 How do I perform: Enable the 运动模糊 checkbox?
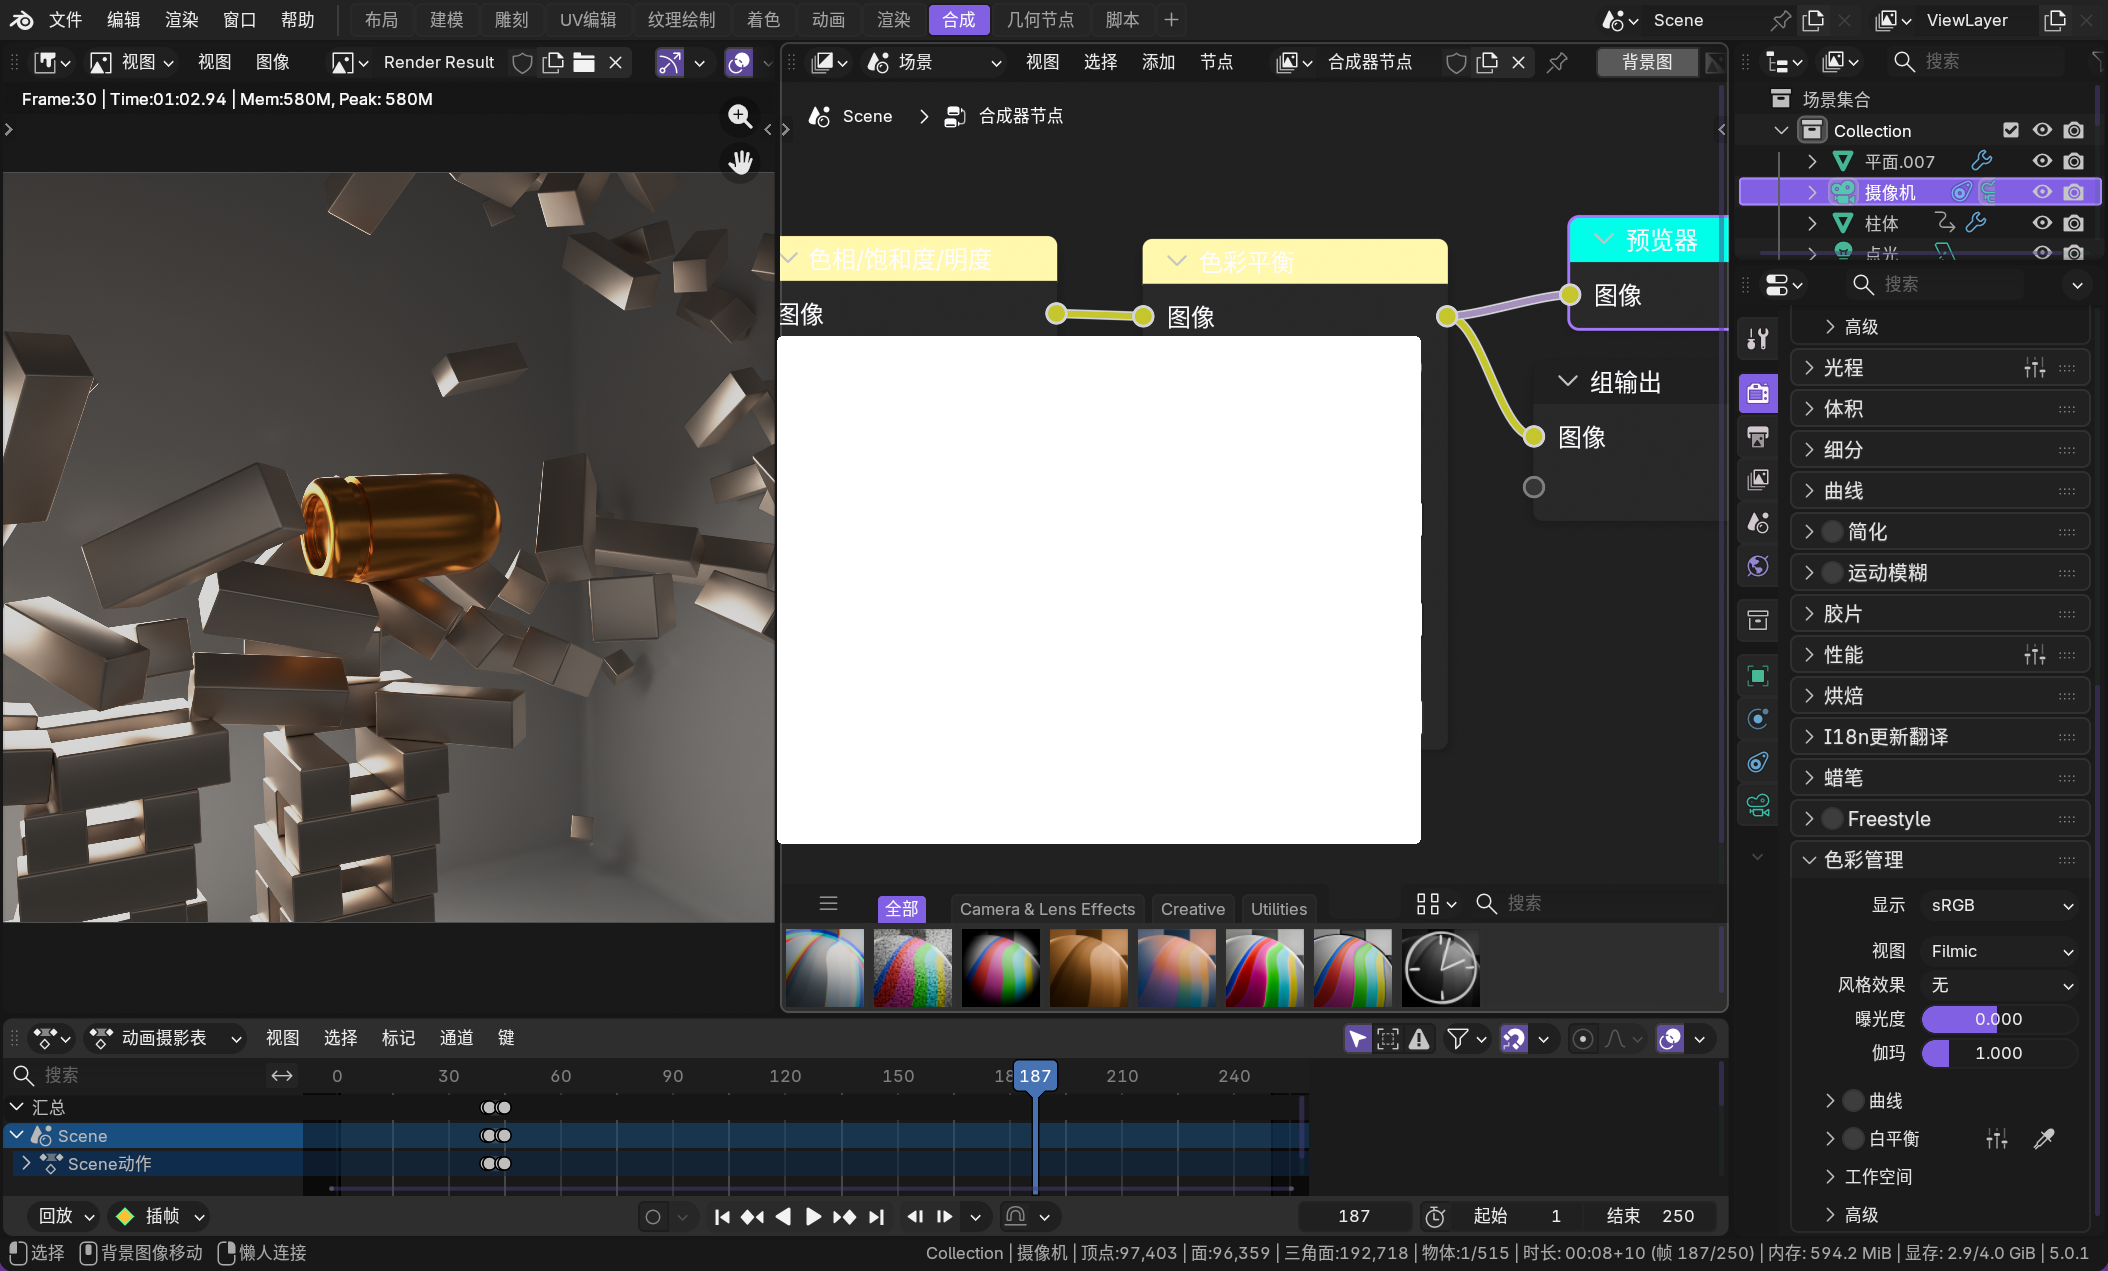pyautogui.click(x=1832, y=573)
